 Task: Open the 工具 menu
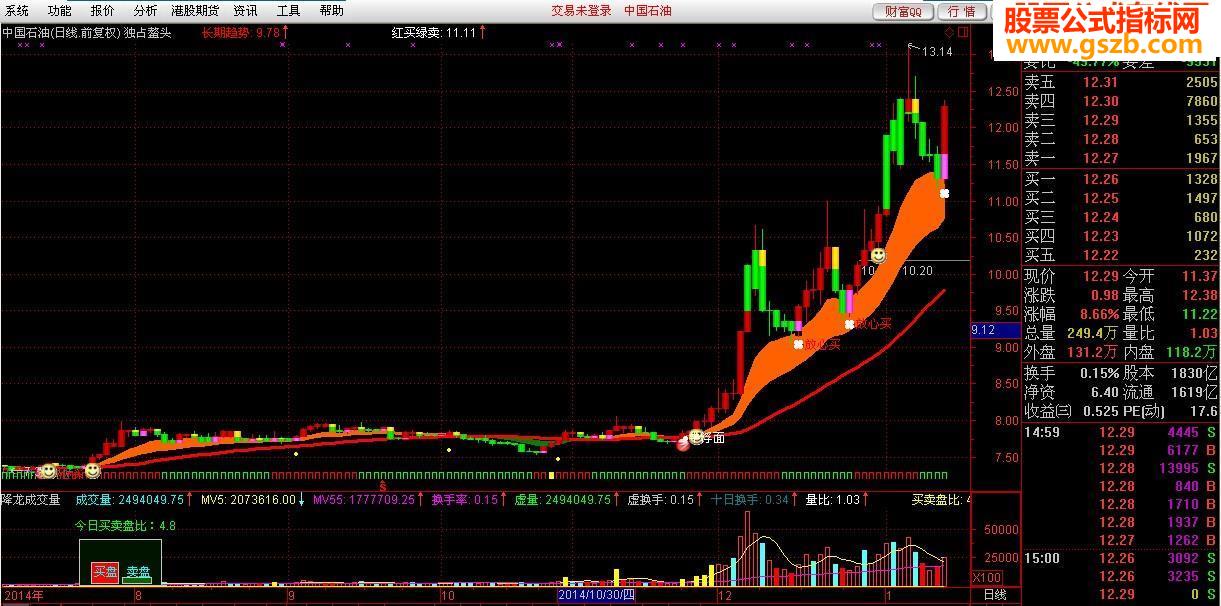tap(288, 11)
